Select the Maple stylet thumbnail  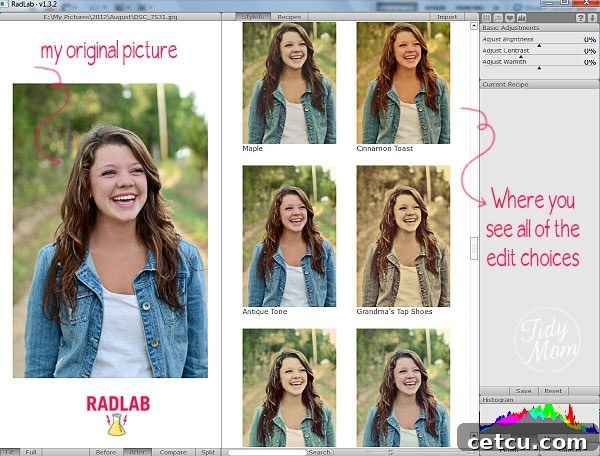289,83
